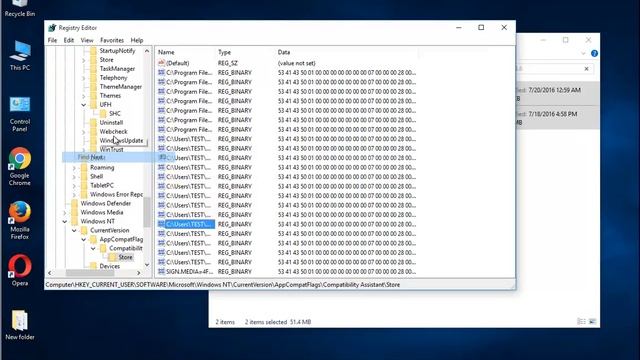Click the TaskManager folder icon
The height and width of the screenshot is (360, 640).
[x=93, y=69]
